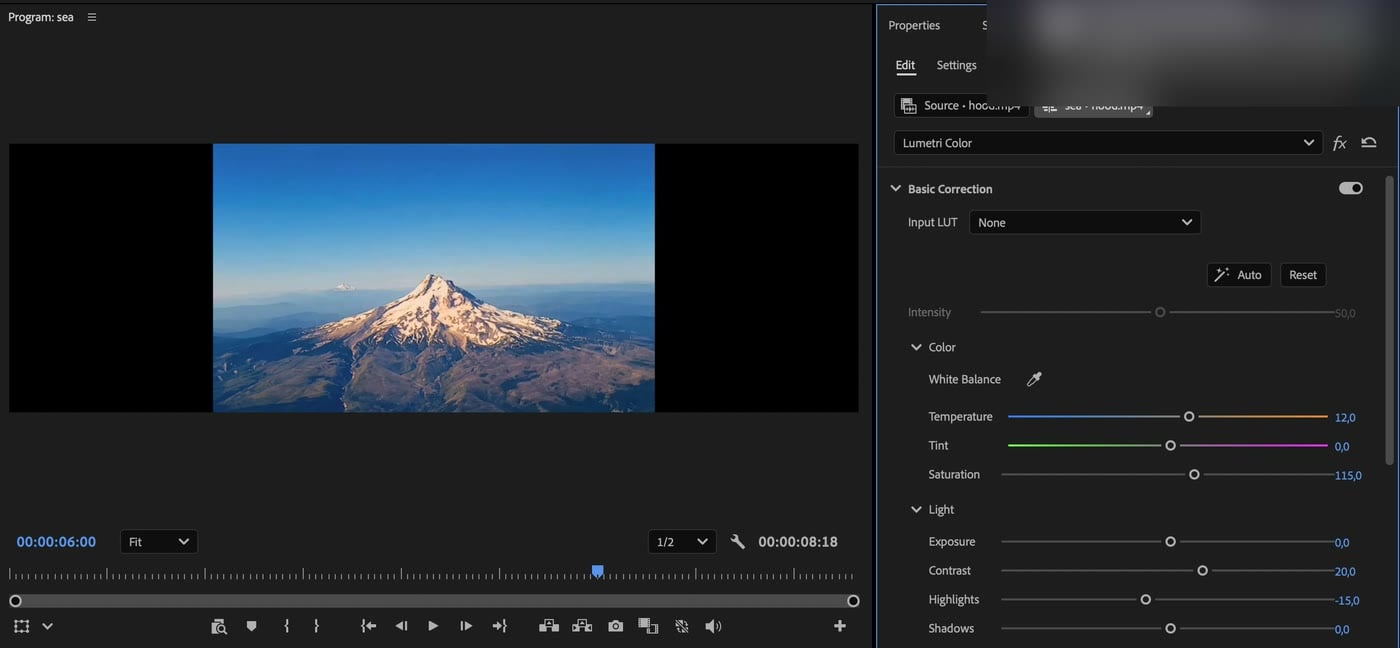This screenshot has height=648, width=1400.
Task: Click the current timecode 00:00:06:00
Action: [56, 542]
